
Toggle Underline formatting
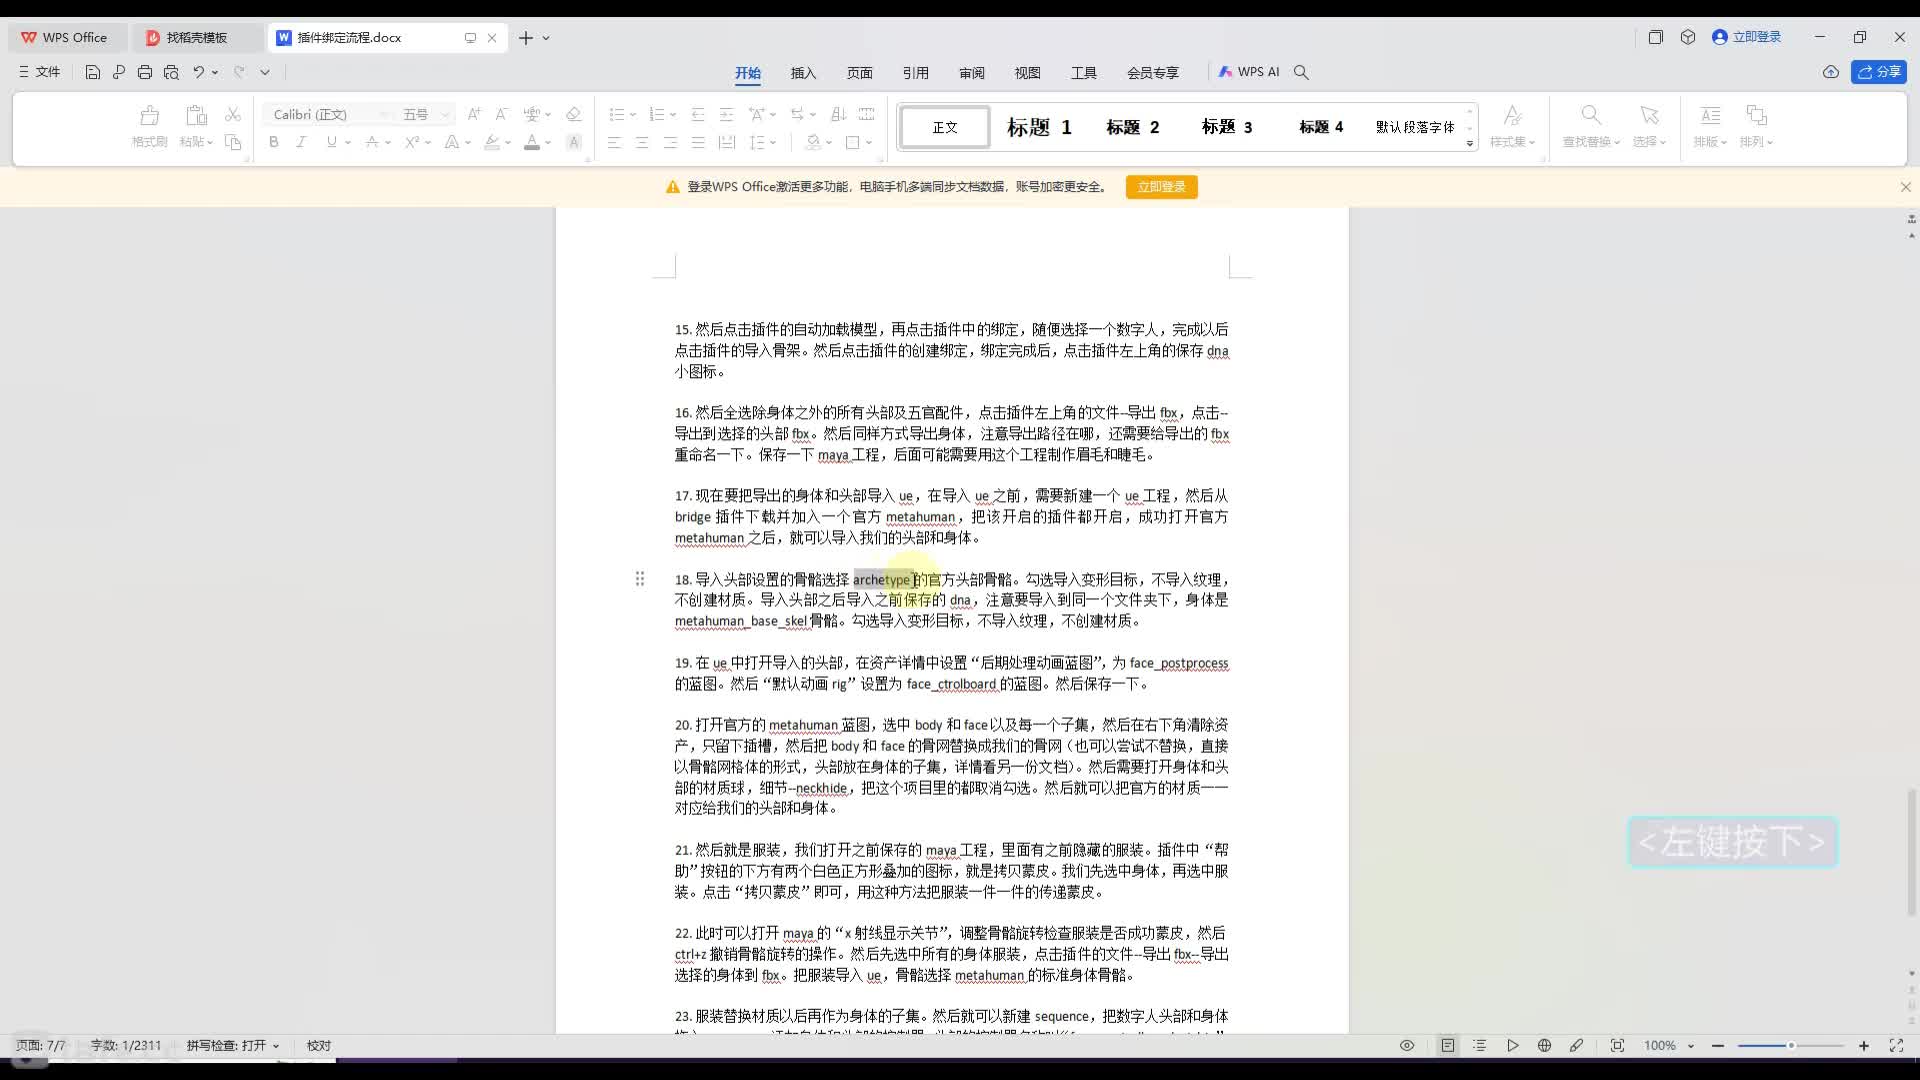point(331,142)
